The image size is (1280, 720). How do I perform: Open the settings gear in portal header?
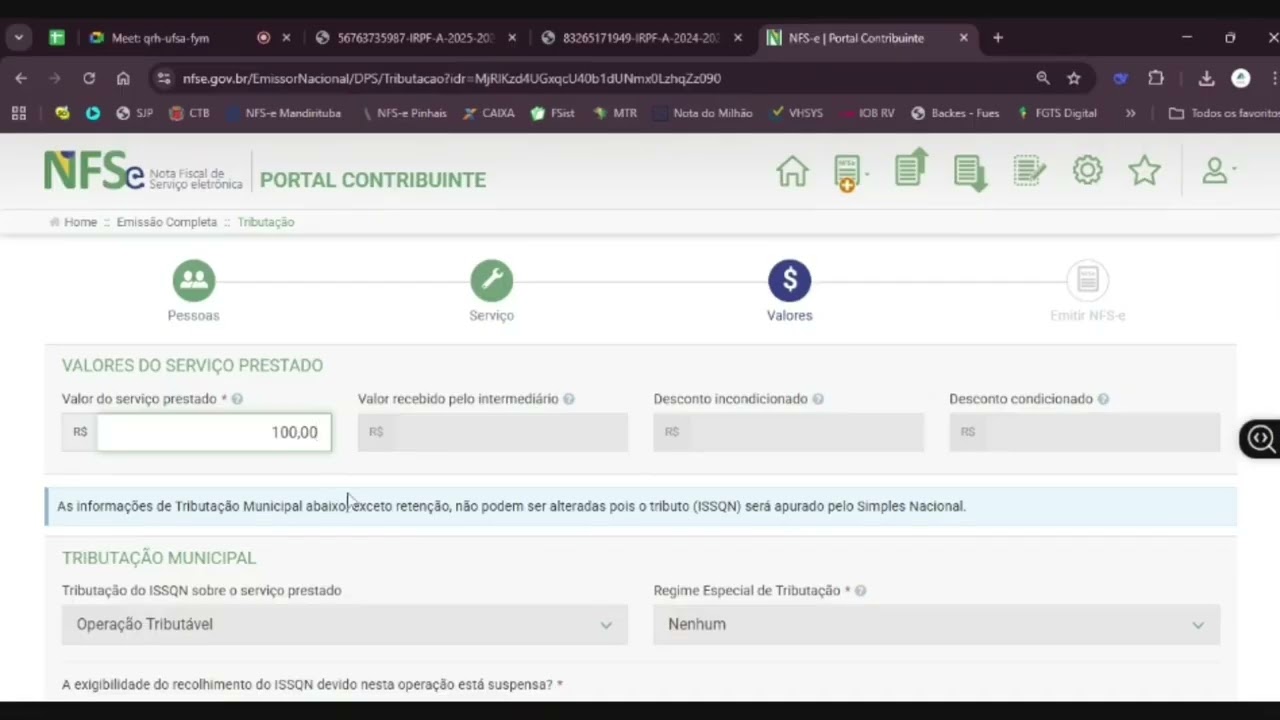coord(1087,170)
